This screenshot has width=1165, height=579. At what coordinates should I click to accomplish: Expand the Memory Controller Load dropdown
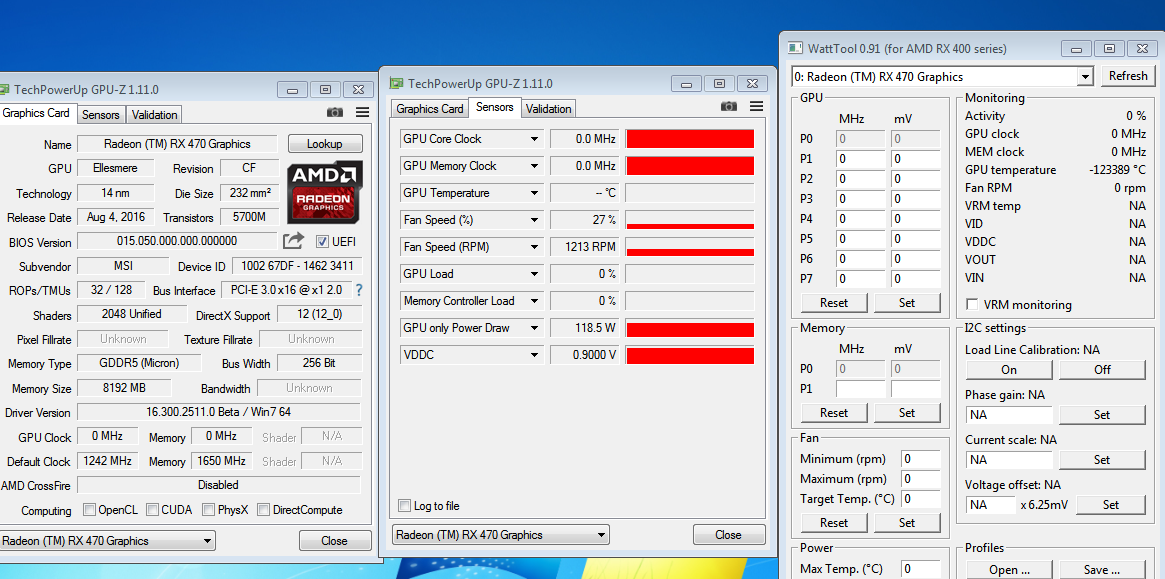click(x=534, y=301)
